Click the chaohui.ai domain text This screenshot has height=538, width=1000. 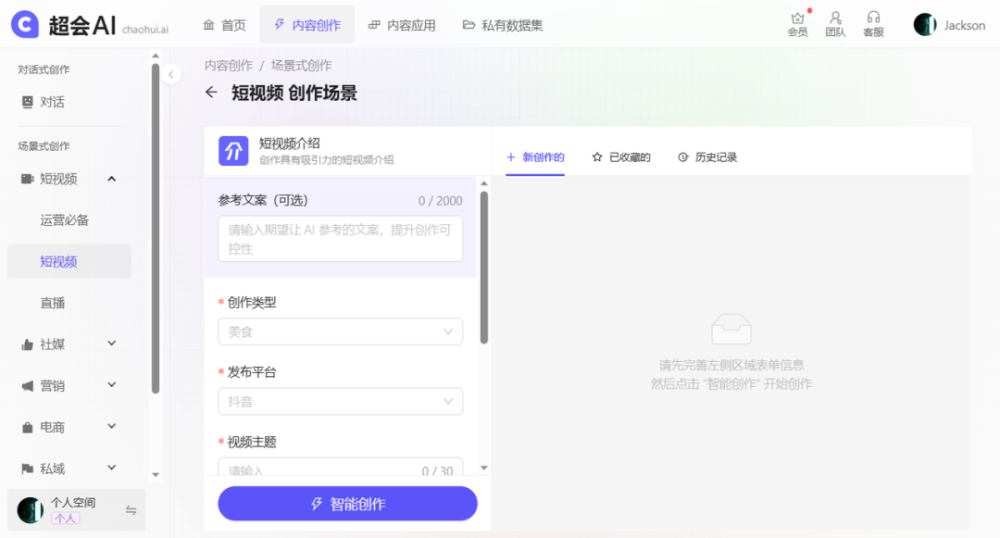(x=145, y=29)
